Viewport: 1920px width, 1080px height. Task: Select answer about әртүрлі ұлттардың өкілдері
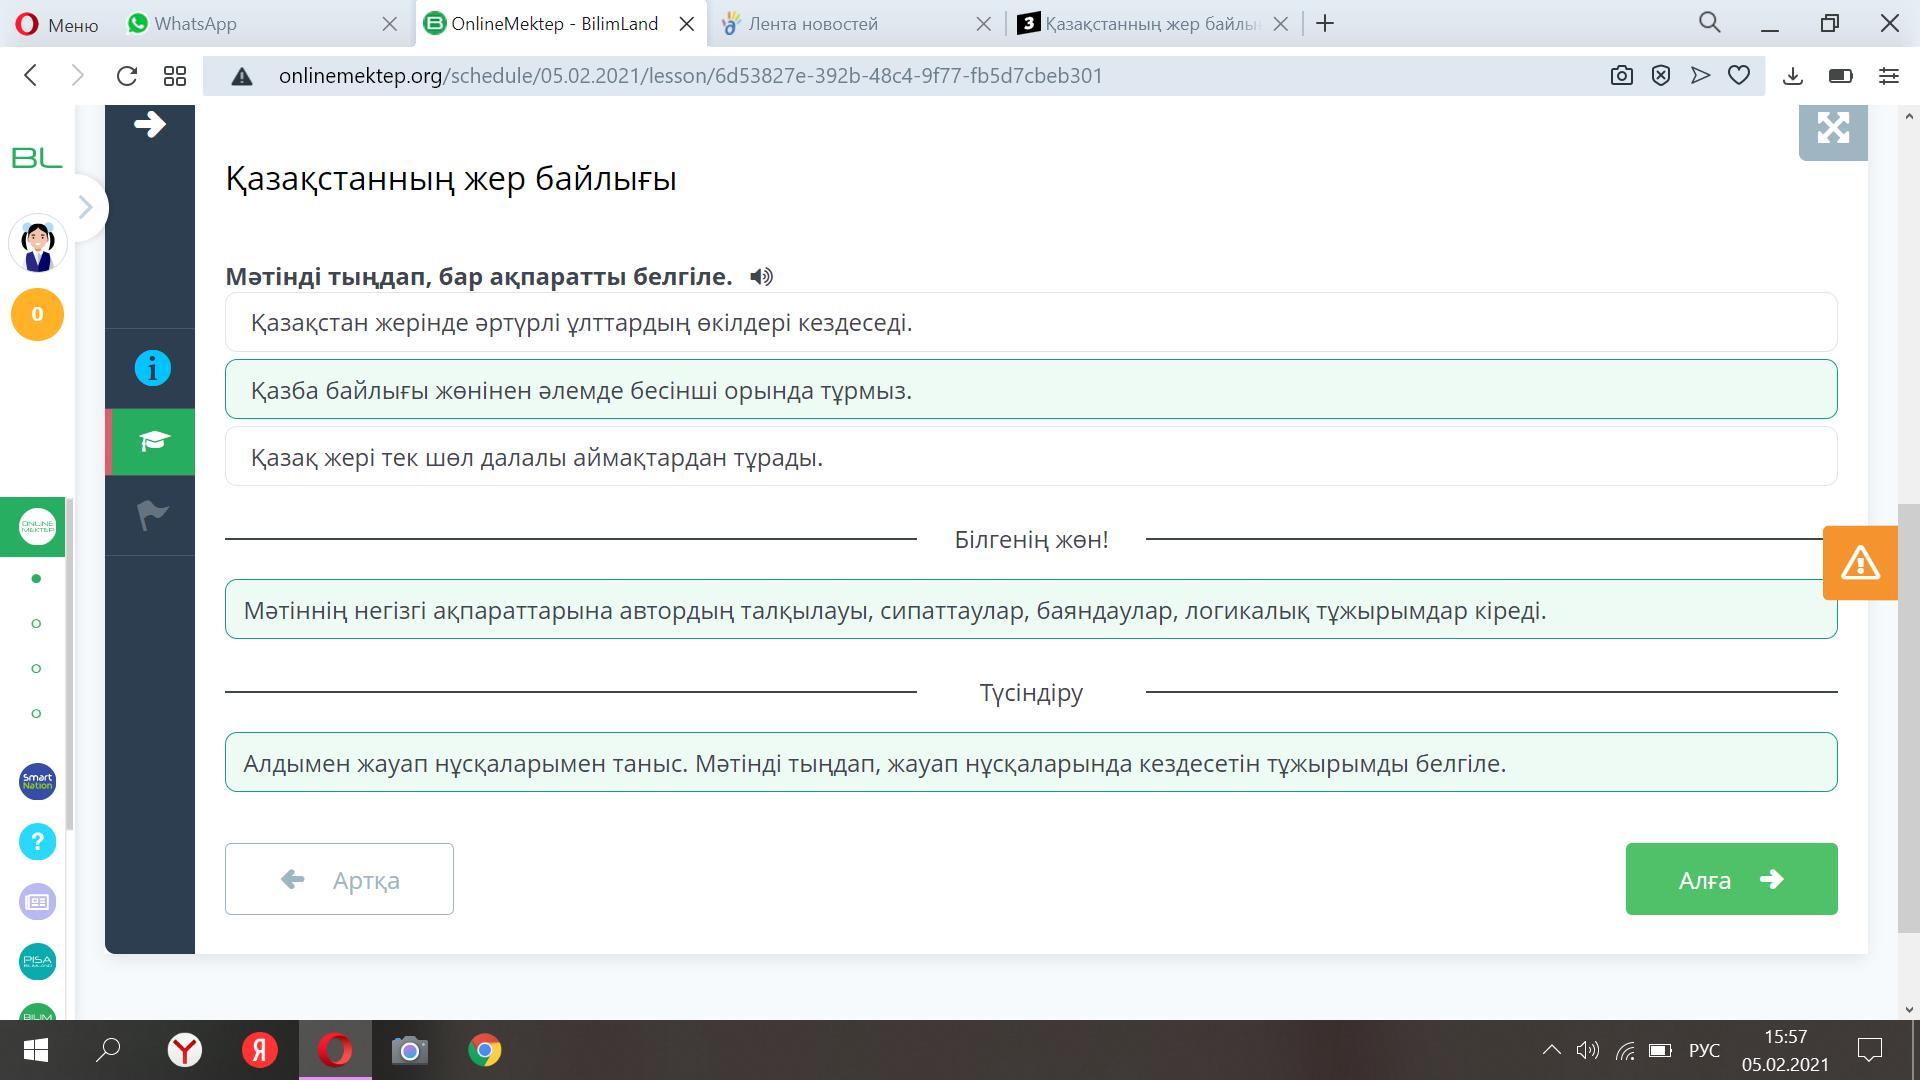pyautogui.click(x=1030, y=323)
